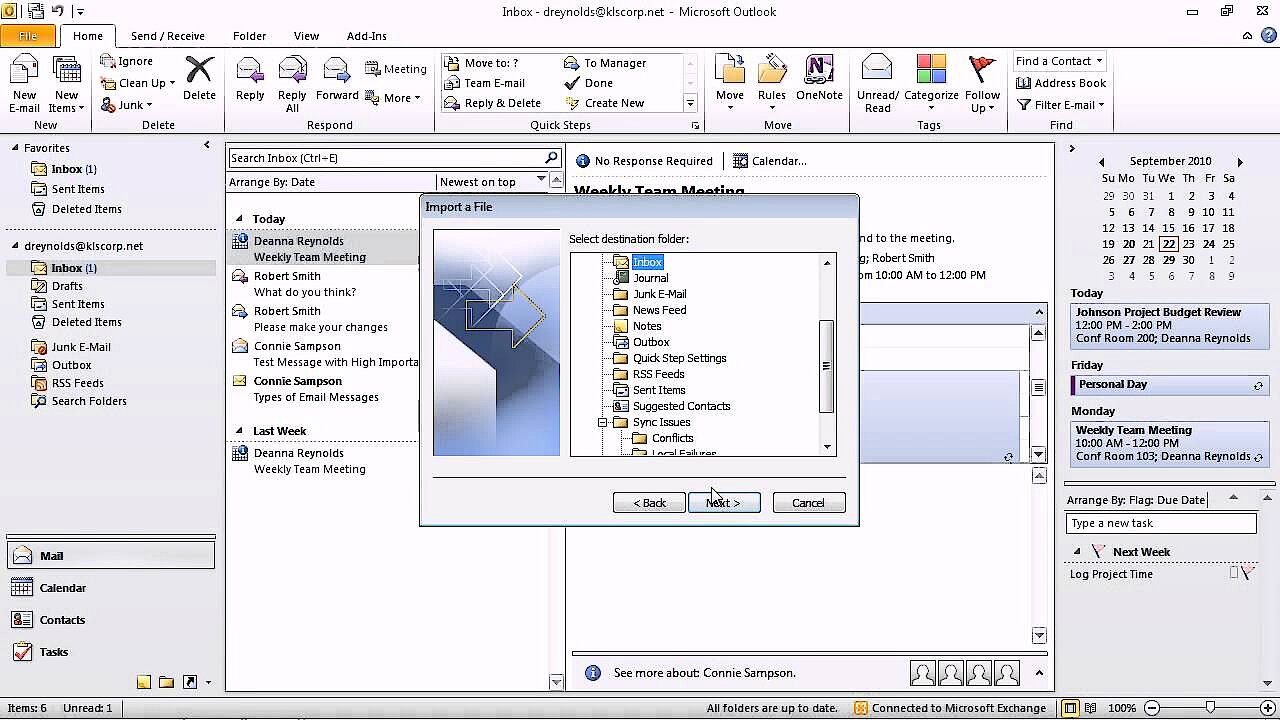Switch to the Send / Receive tab
The height and width of the screenshot is (720, 1280).
click(x=167, y=36)
